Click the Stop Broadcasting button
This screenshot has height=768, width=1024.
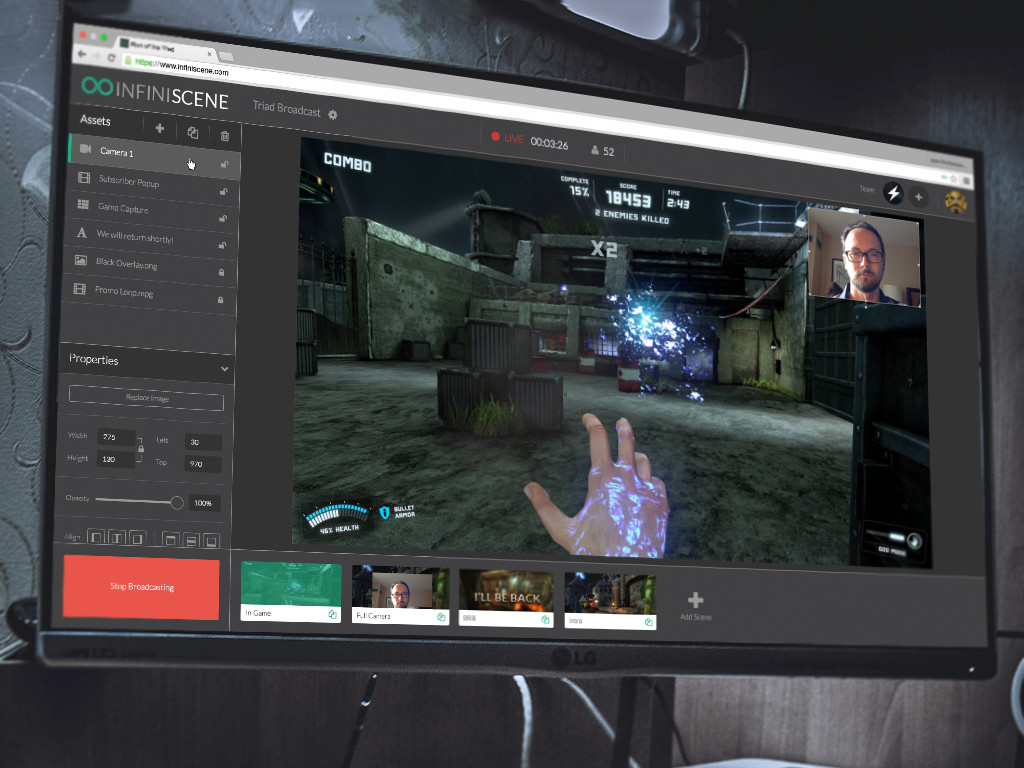click(141, 587)
